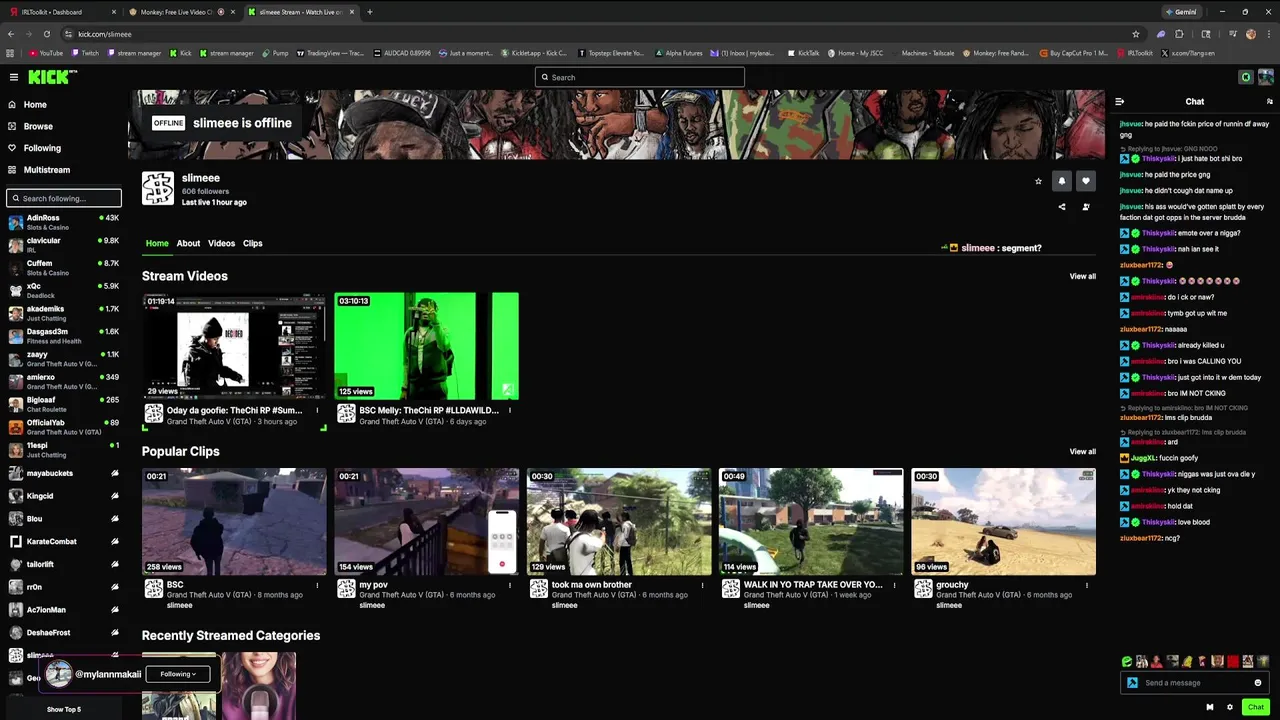Click the browser back arrow

point(10,34)
